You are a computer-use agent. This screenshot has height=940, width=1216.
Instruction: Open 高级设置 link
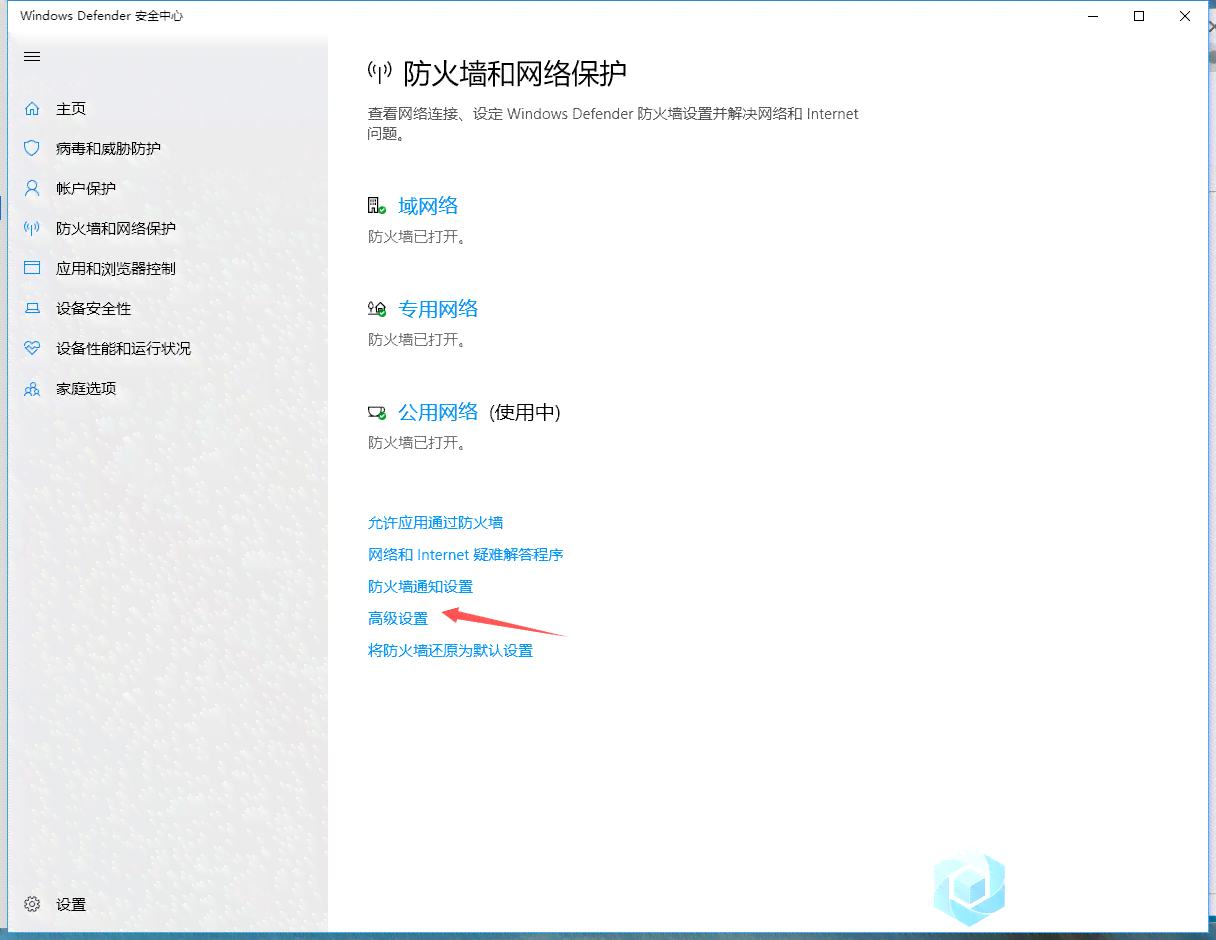(x=398, y=618)
